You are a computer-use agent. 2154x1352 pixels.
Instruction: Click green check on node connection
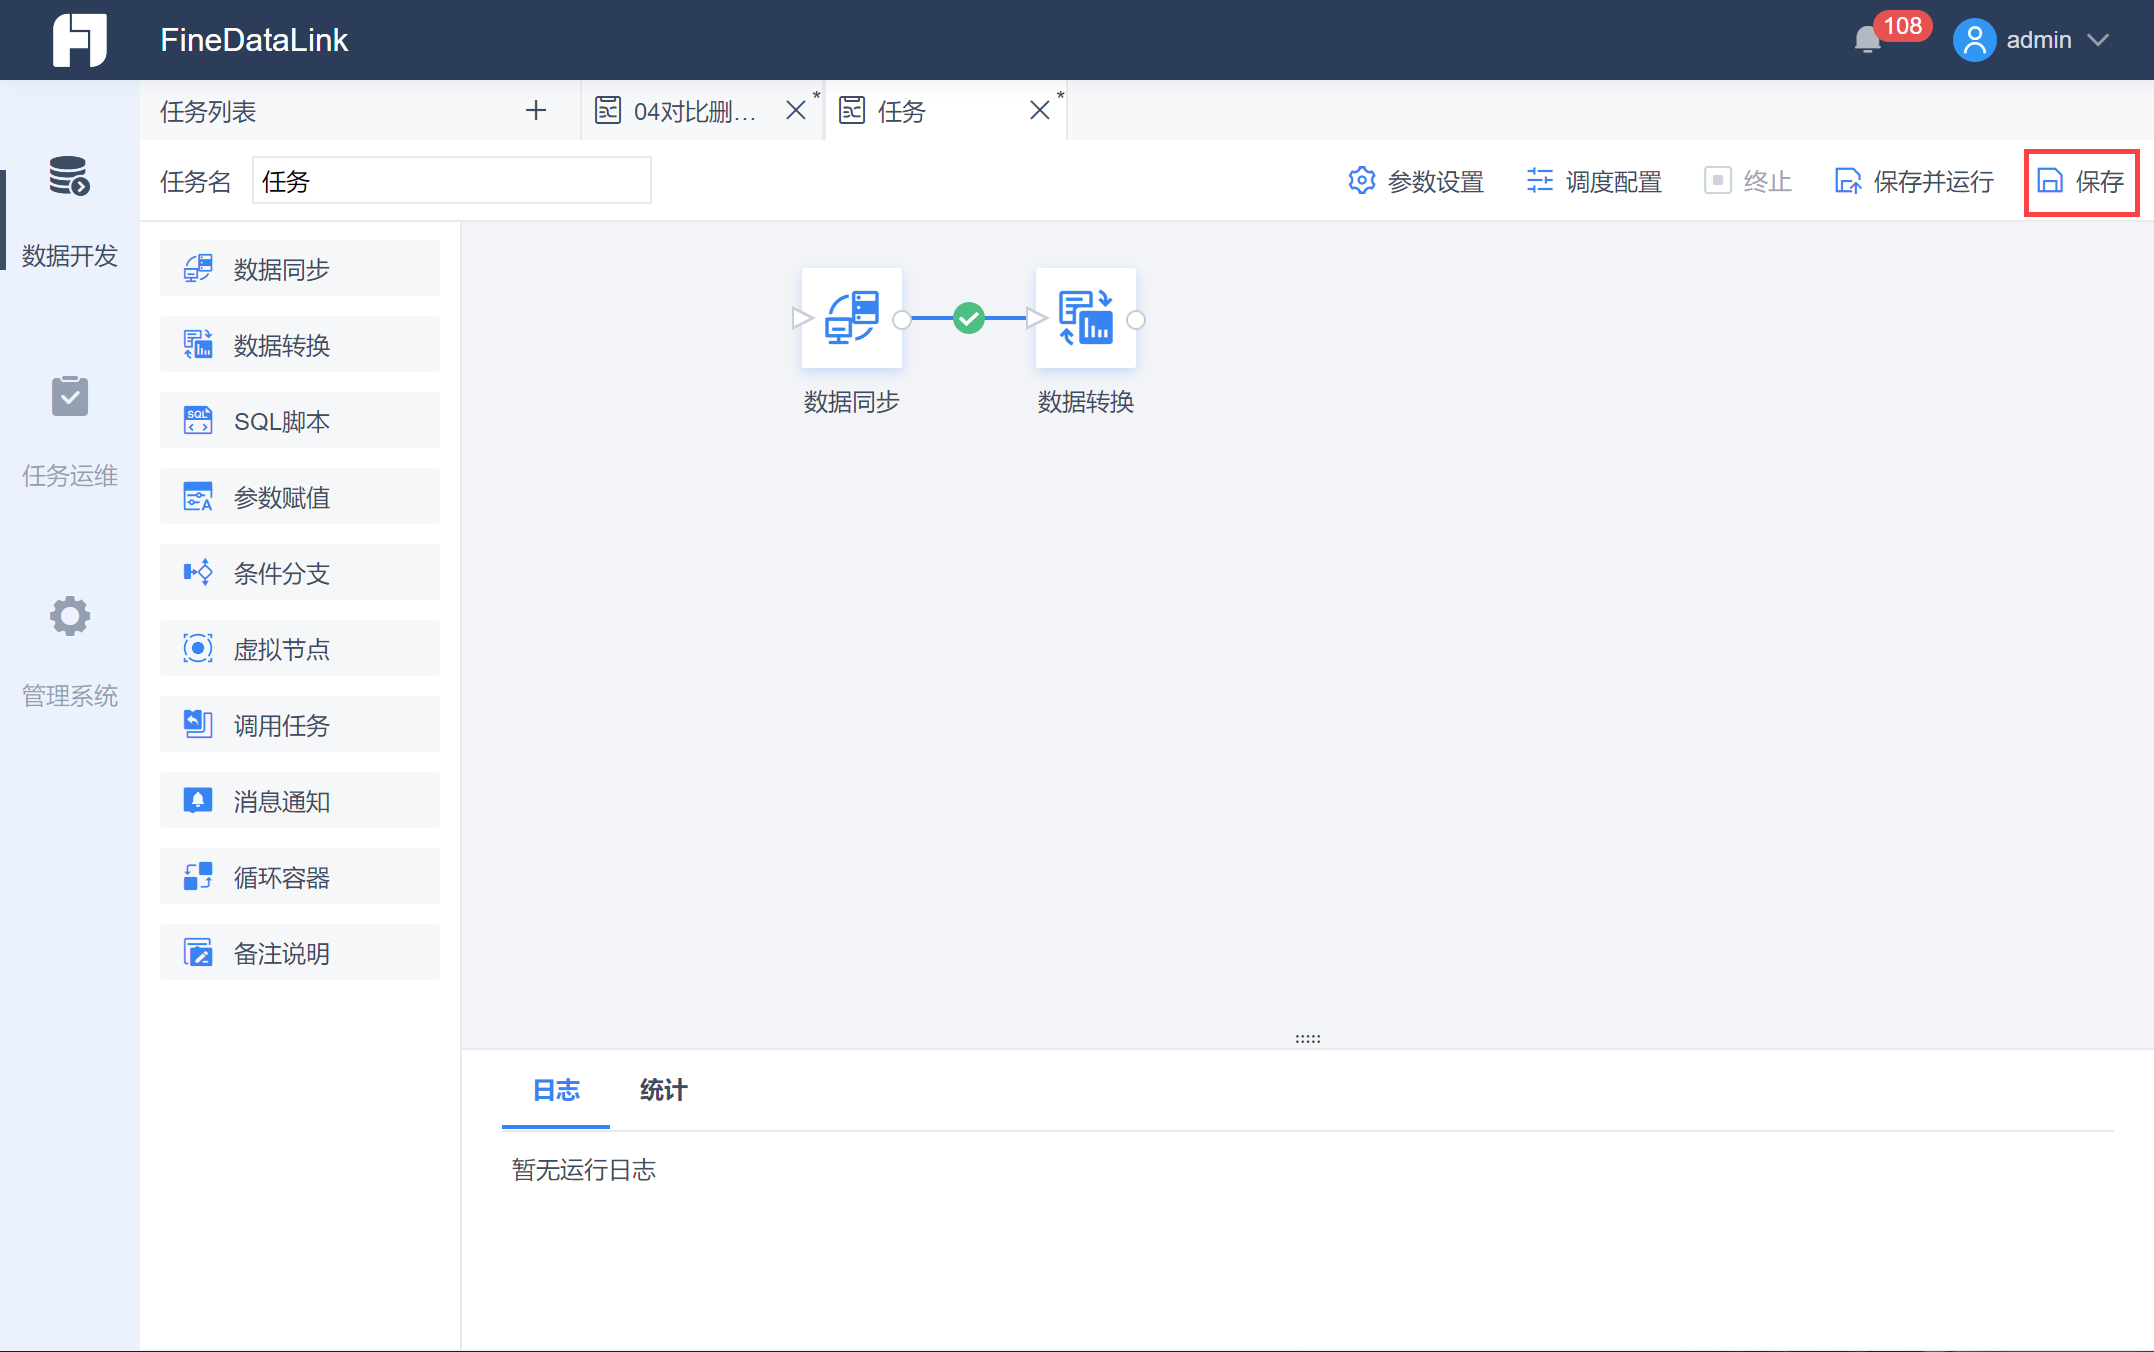coord(968,319)
